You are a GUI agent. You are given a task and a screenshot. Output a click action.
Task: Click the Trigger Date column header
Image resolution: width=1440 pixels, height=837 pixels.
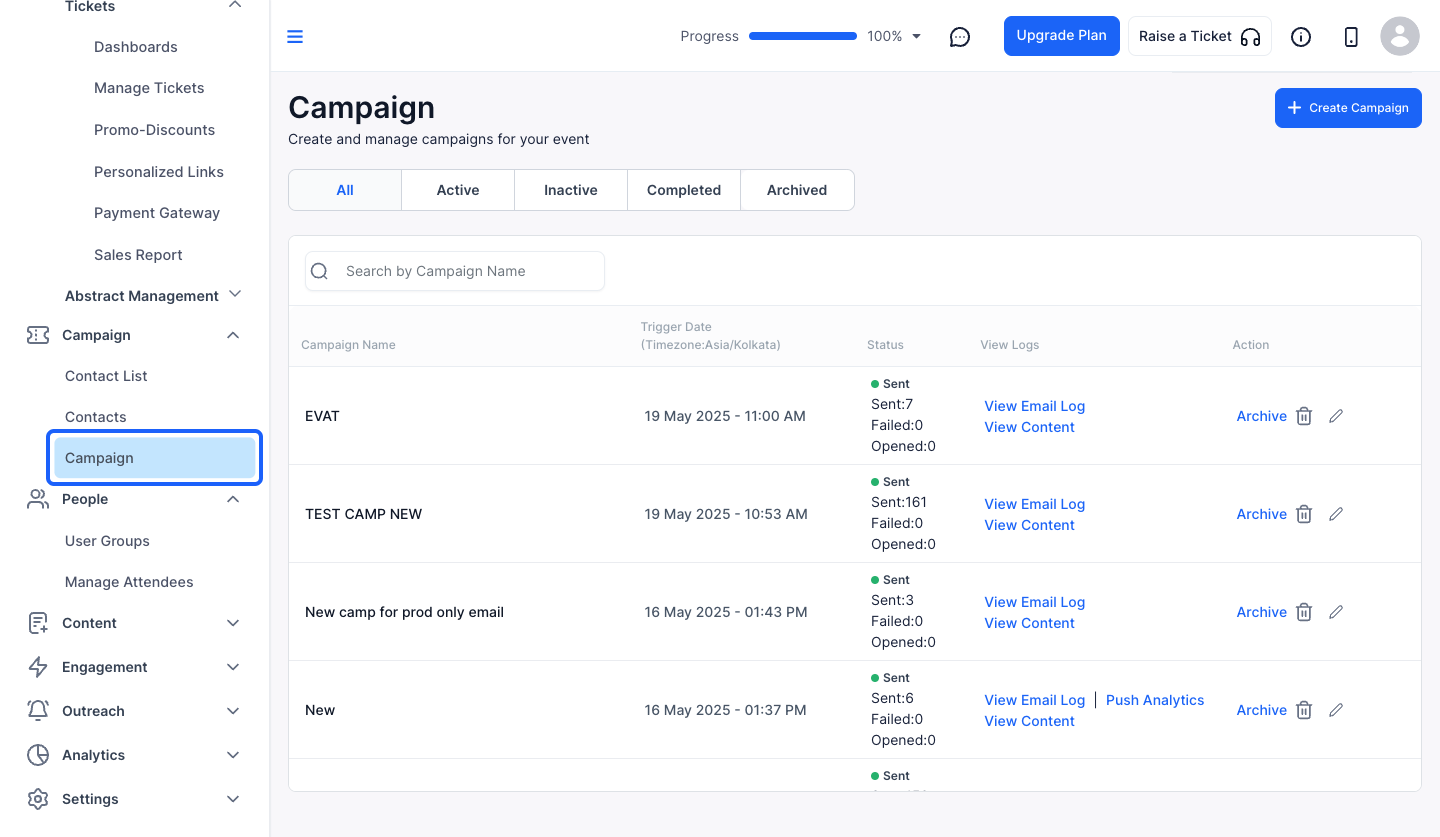[x=711, y=336]
